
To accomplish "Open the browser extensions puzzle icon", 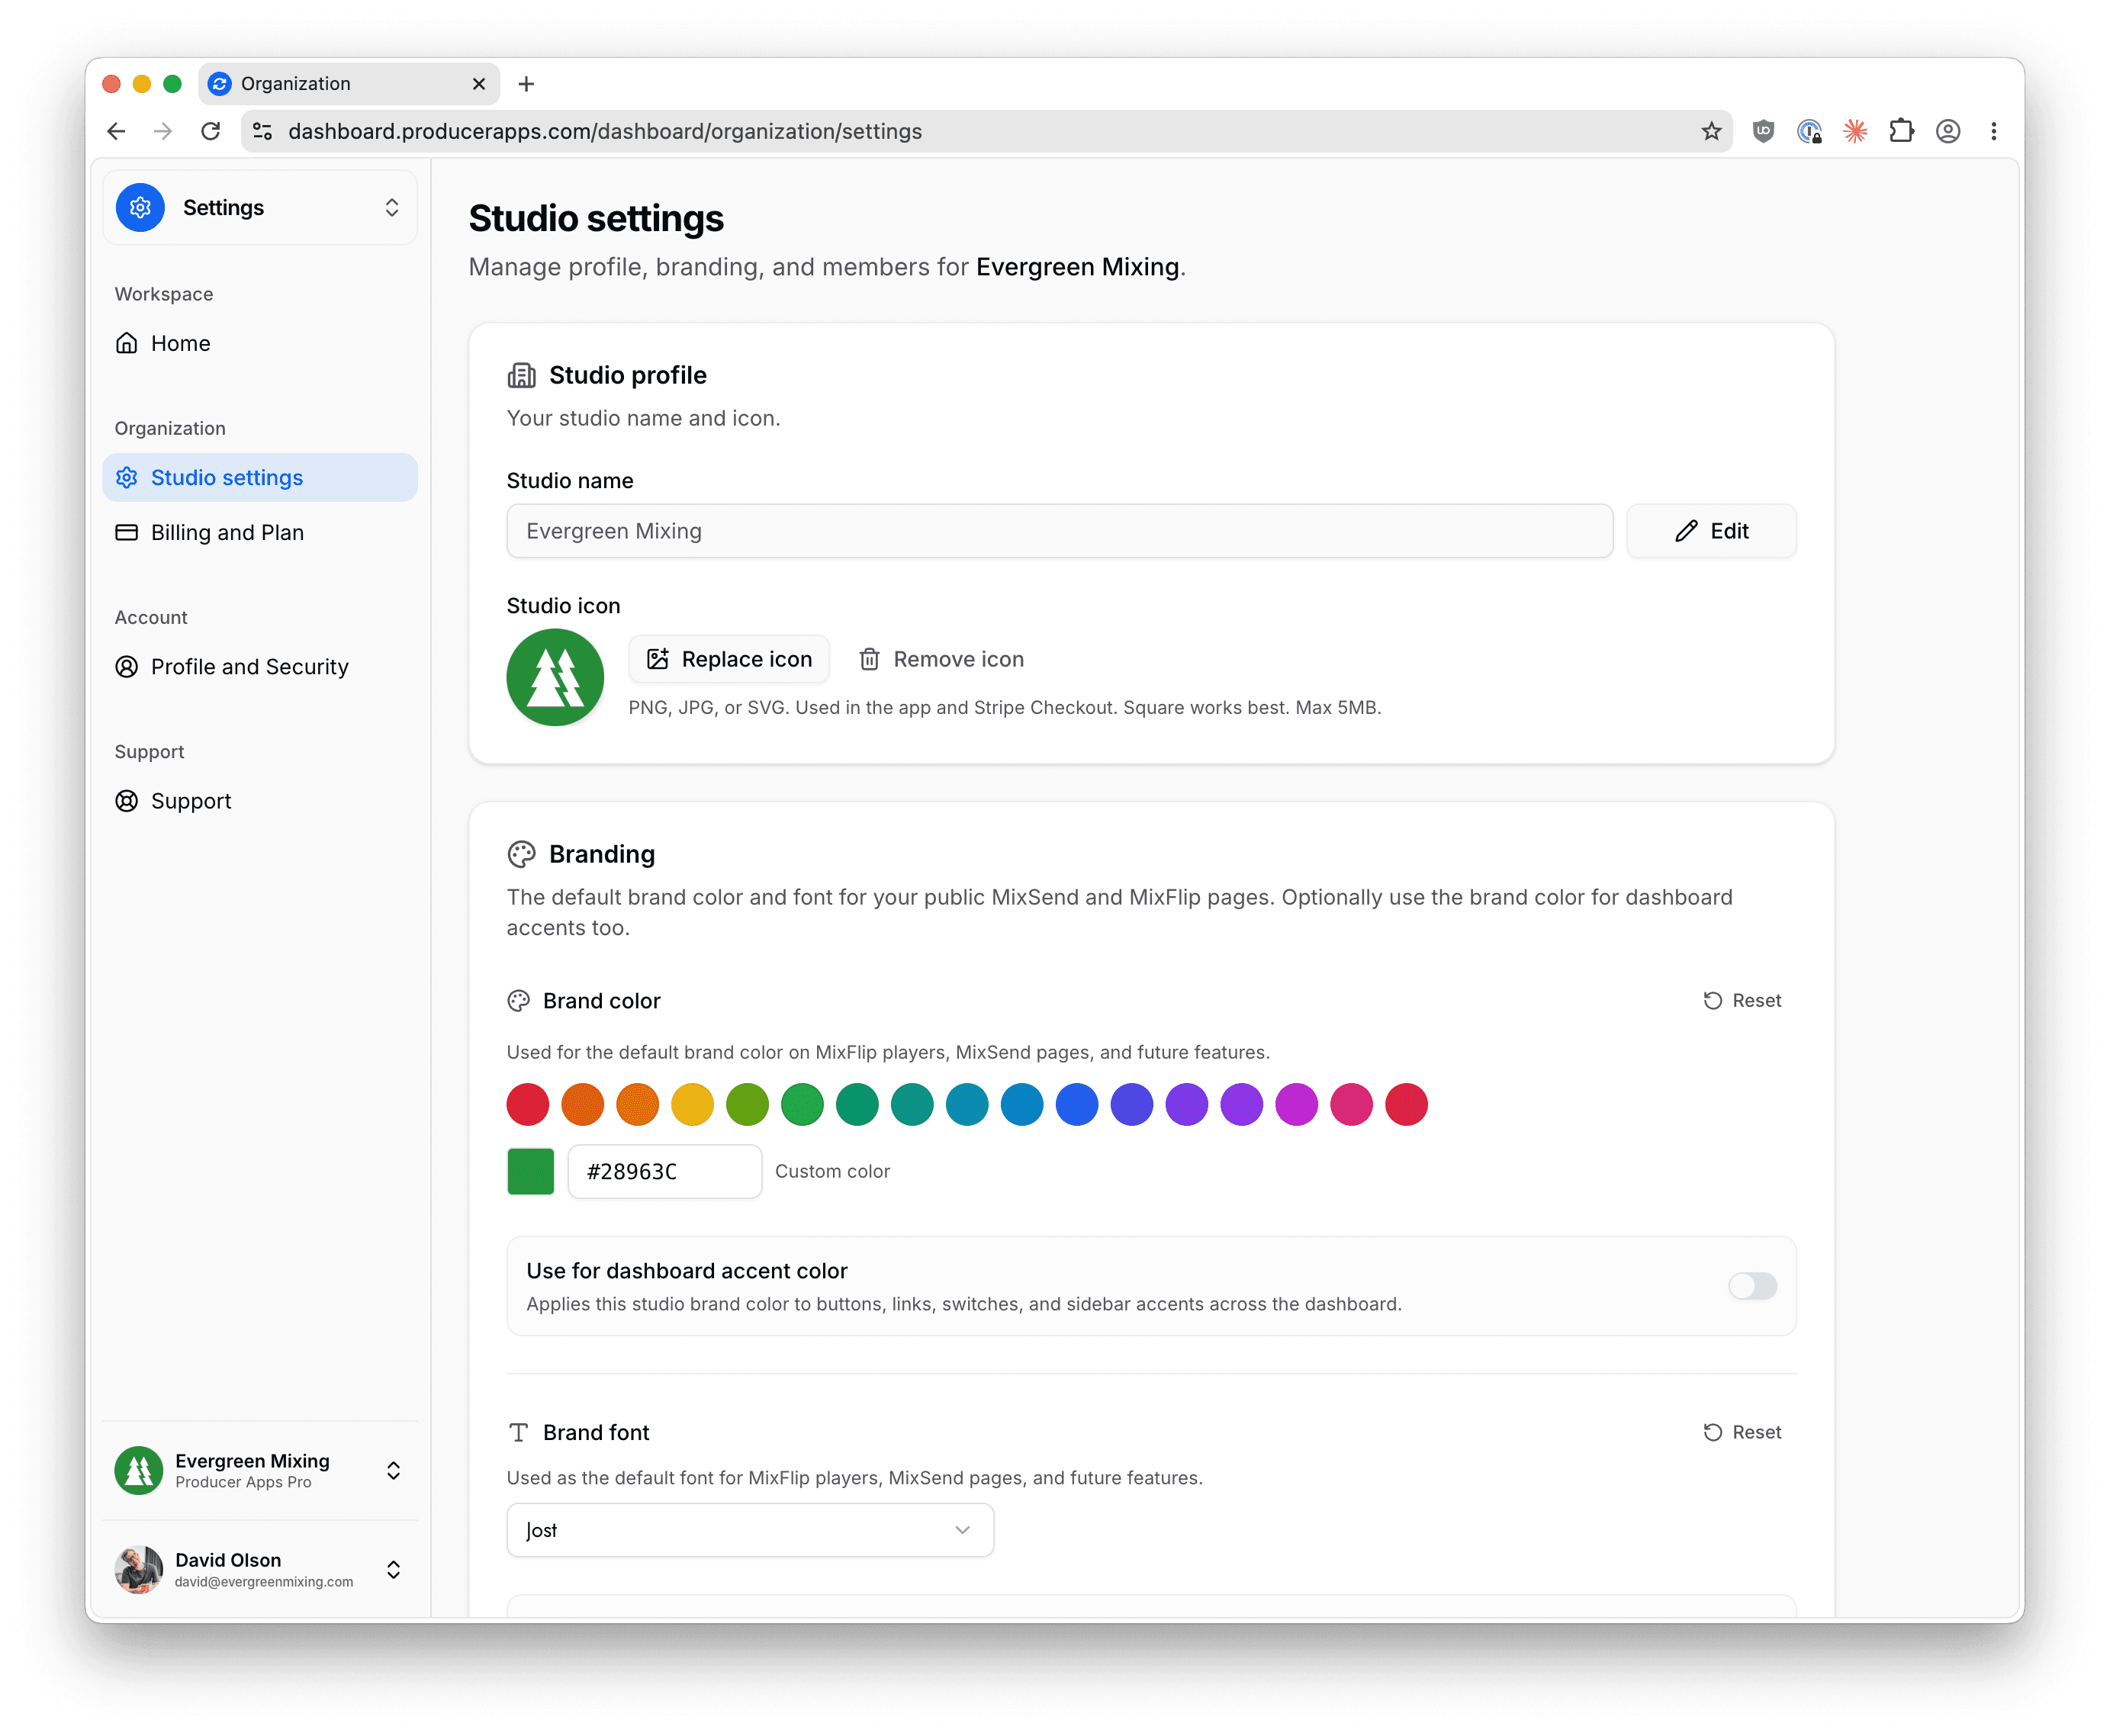I will click(1901, 131).
